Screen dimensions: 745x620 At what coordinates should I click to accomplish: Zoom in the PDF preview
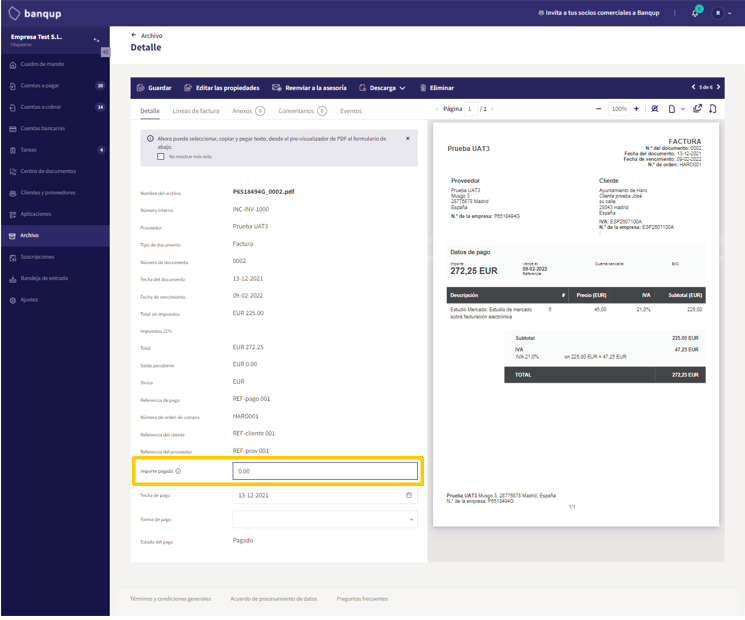636,109
